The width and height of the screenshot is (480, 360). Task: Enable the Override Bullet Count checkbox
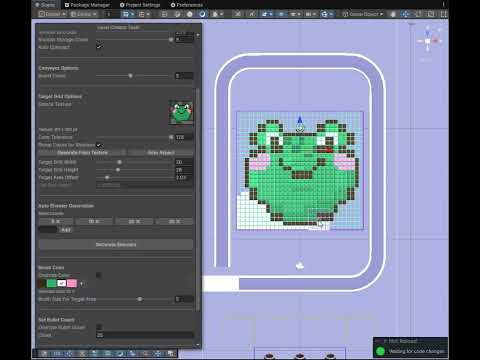(99, 327)
